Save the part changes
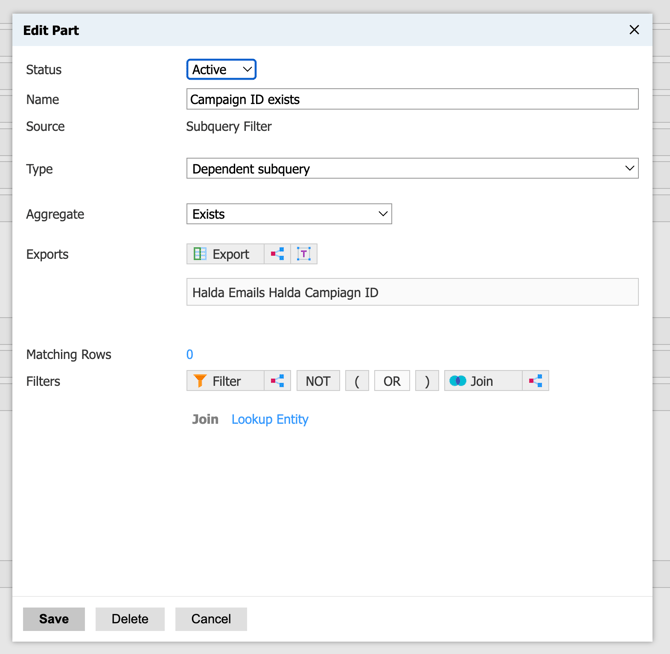Image resolution: width=670 pixels, height=654 pixels. coord(54,619)
